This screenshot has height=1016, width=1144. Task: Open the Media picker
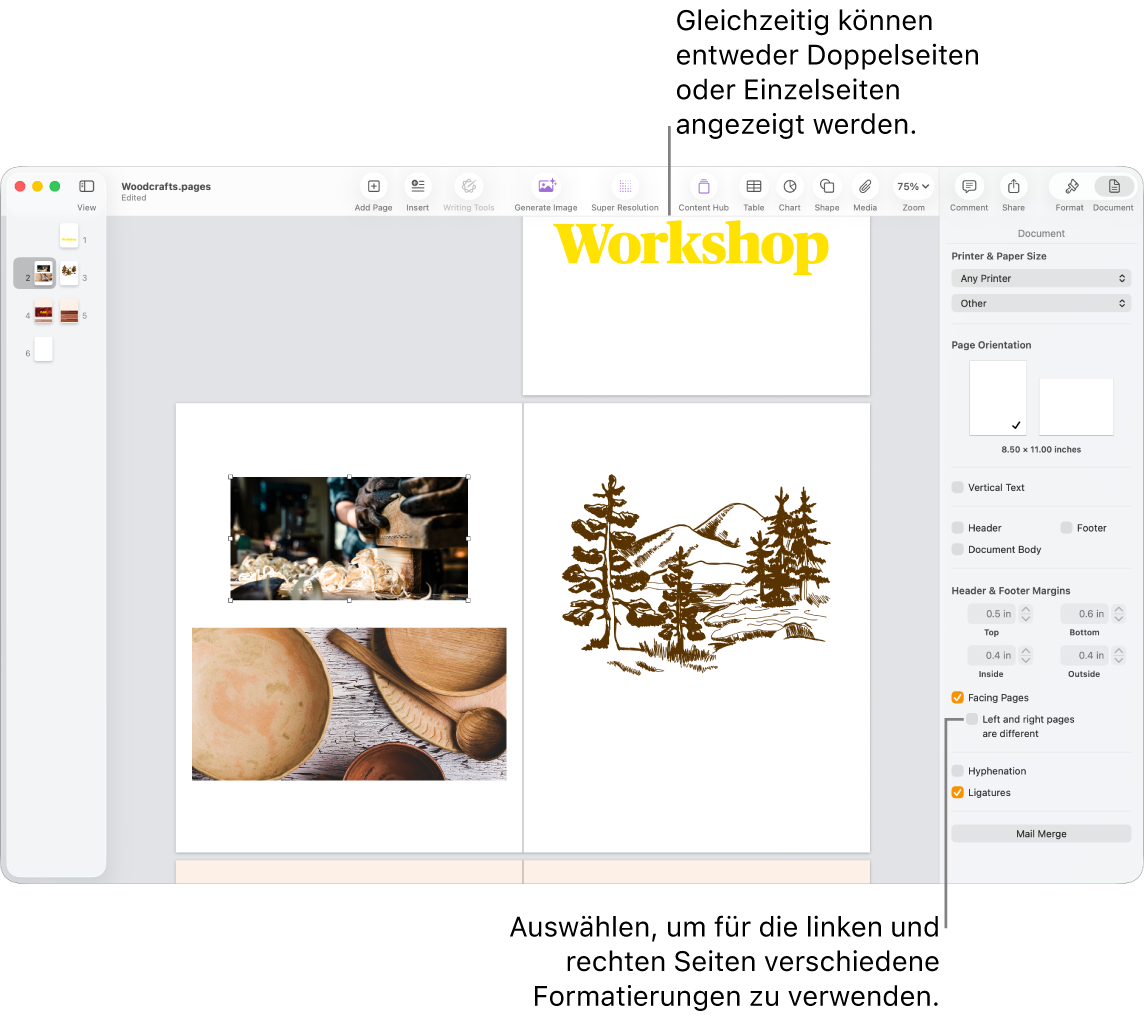(865, 187)
